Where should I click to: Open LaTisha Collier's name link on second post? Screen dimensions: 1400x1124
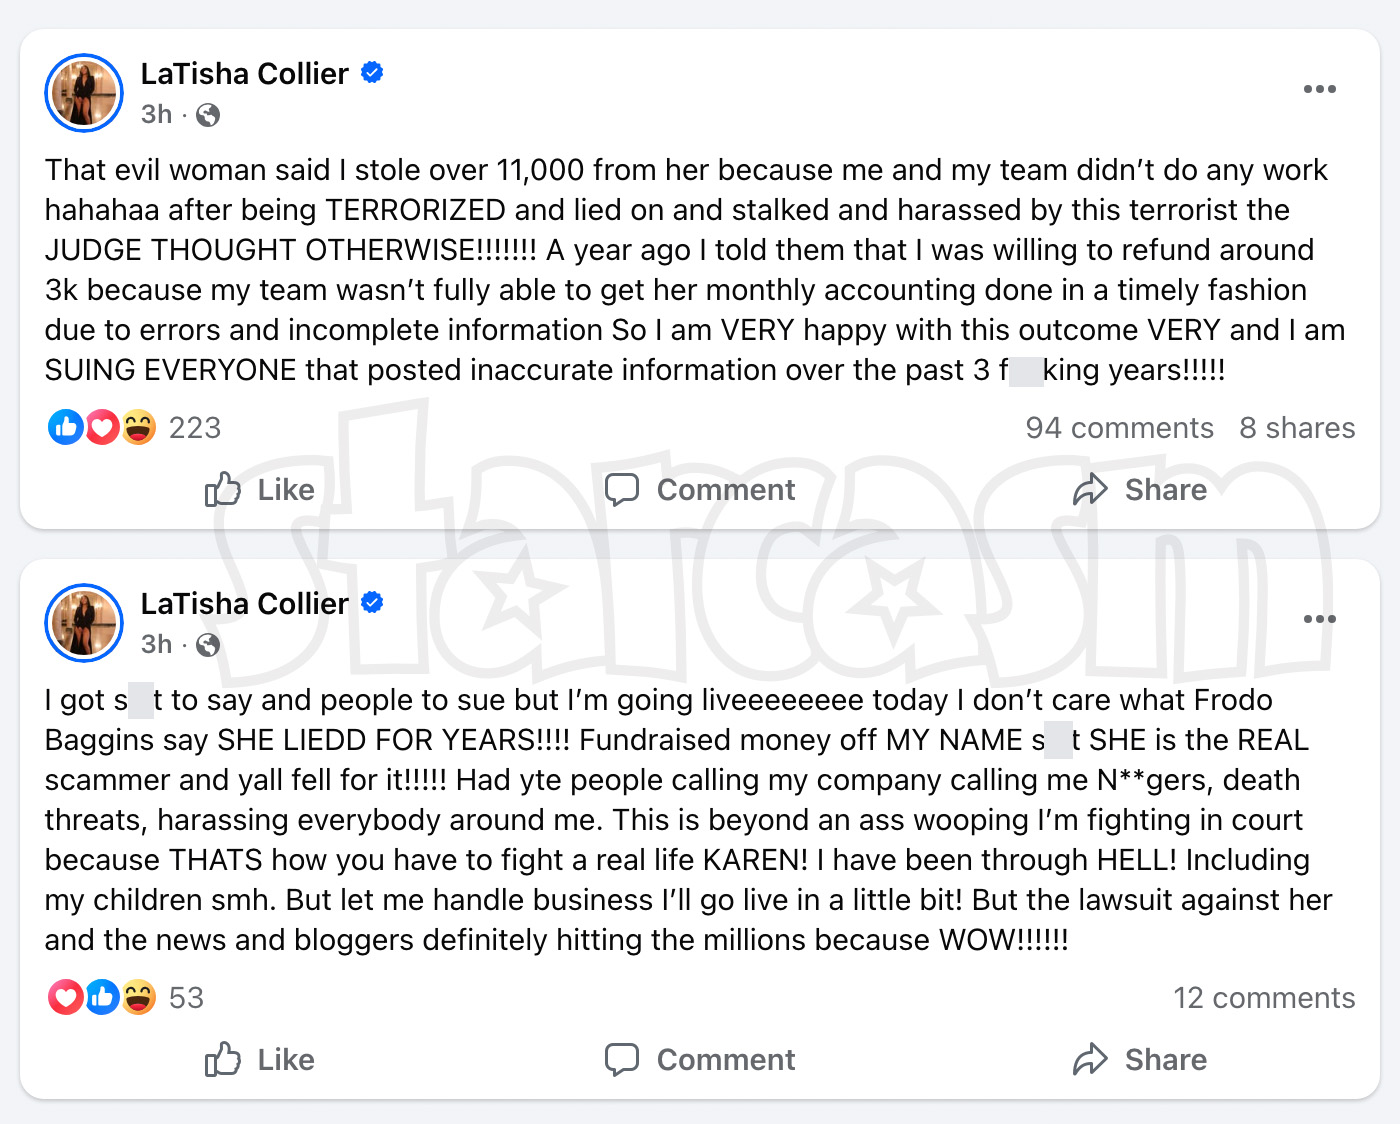pyautogui.click(x=244, y=604)
